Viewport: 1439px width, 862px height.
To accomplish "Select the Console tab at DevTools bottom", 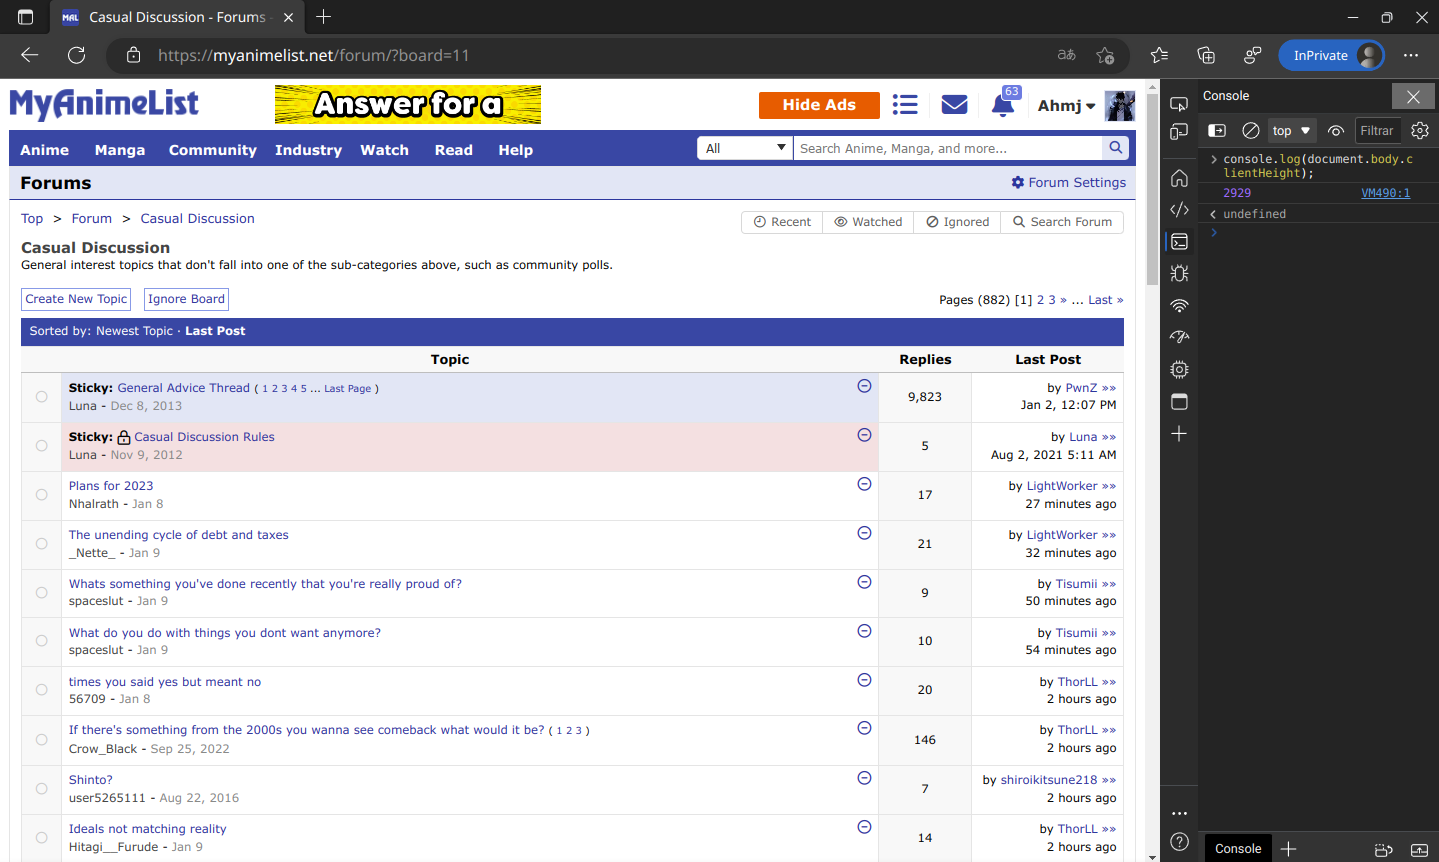I will point(1237,847).
